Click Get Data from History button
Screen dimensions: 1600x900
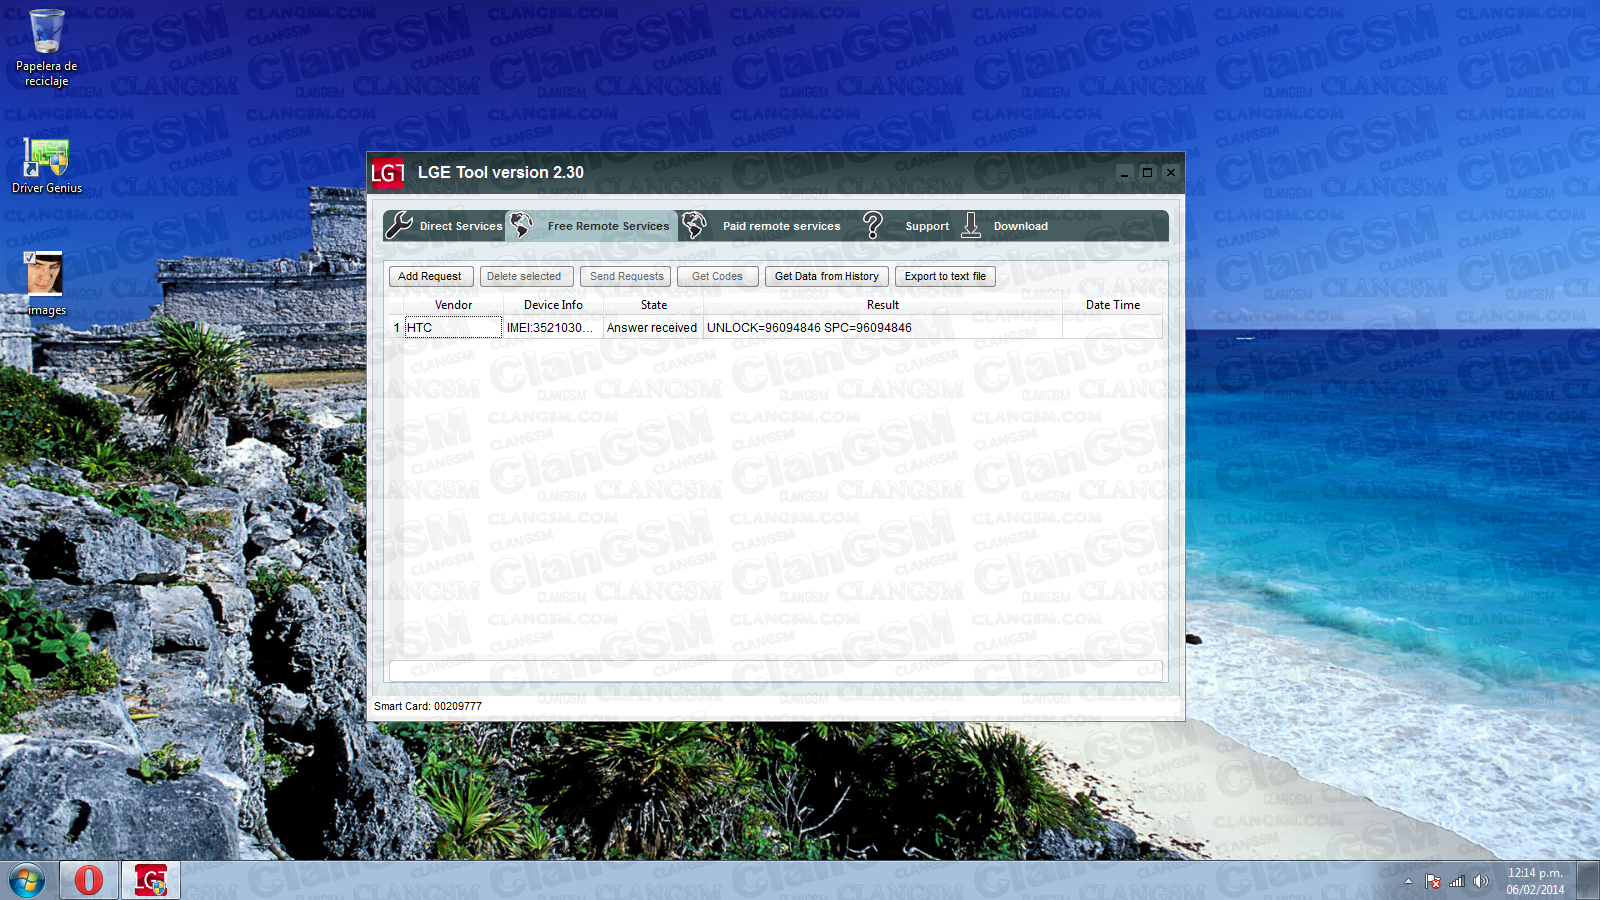coord(827,276)
